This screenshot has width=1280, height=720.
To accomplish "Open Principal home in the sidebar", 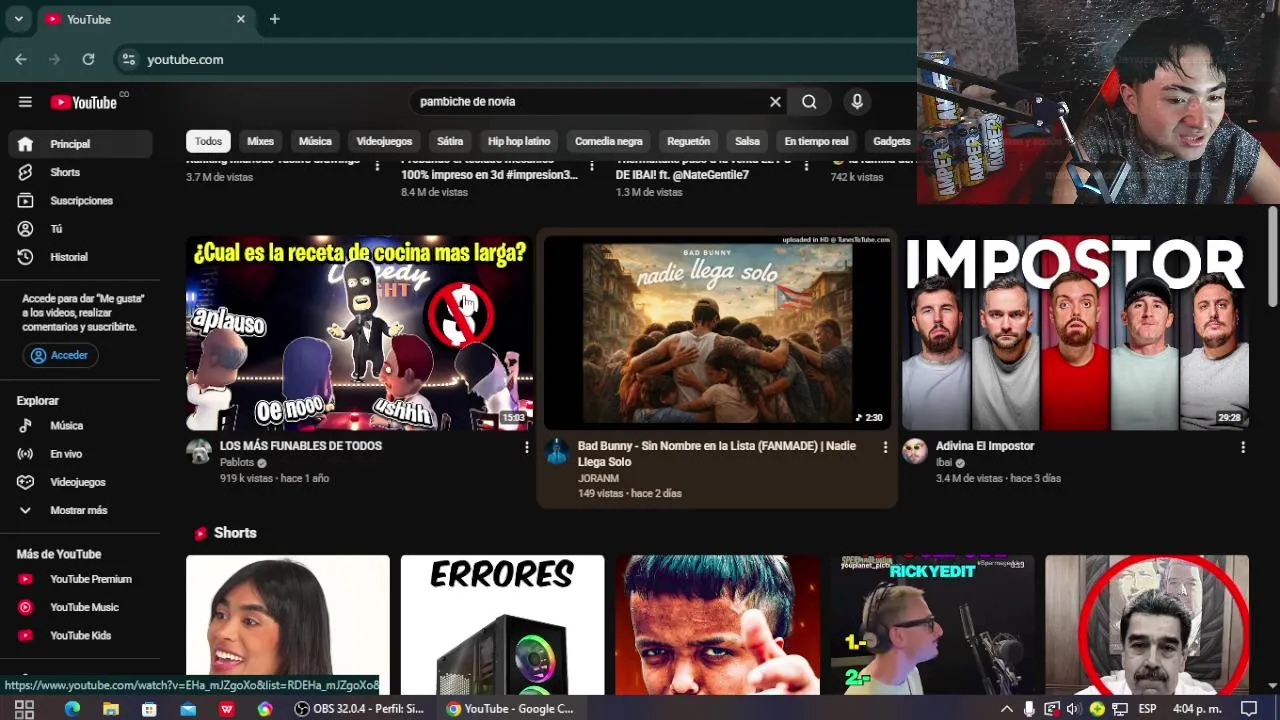I will (x=80, y=144).
